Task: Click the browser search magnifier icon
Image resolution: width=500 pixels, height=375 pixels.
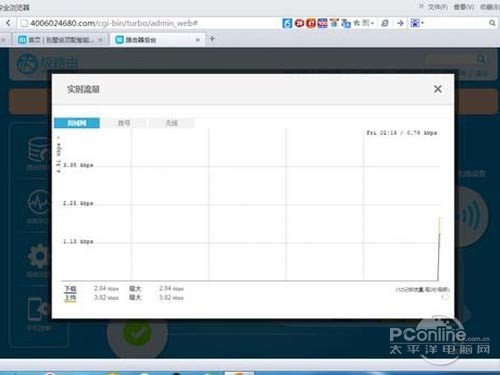Action: pyautogui.click(x=492, y=23)
